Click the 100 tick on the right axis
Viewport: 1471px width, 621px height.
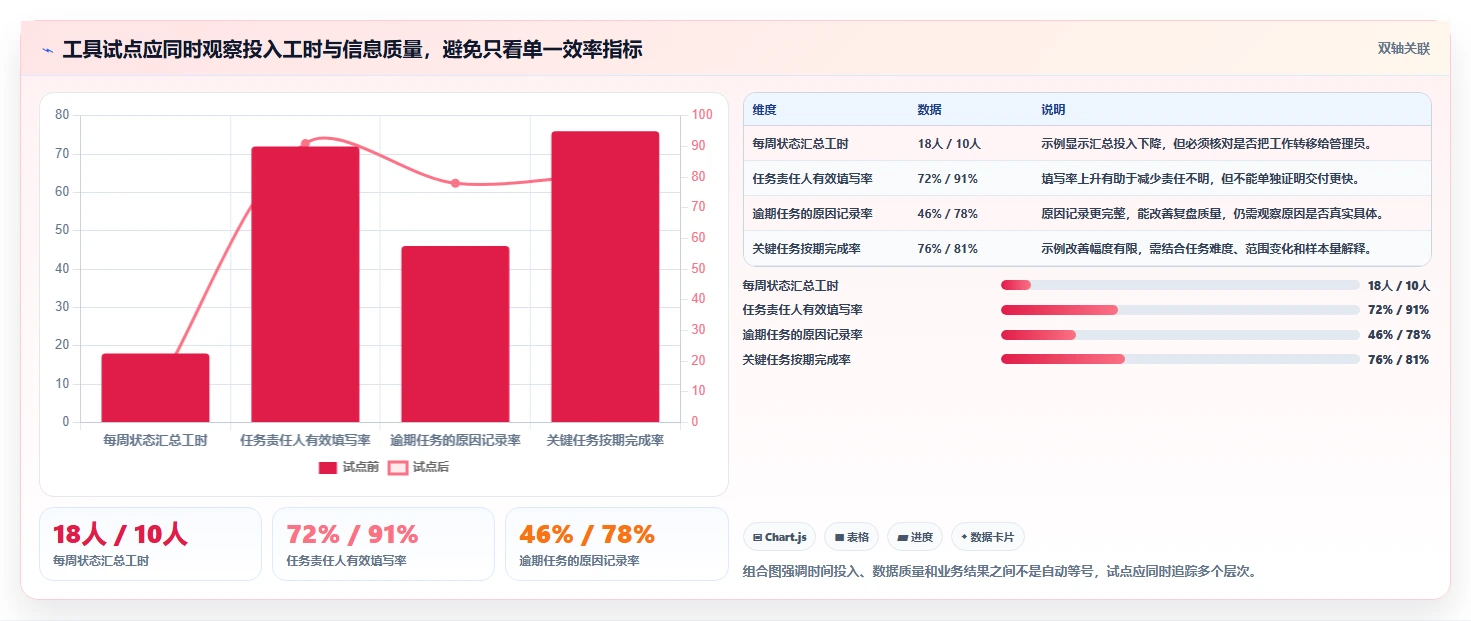702,115
